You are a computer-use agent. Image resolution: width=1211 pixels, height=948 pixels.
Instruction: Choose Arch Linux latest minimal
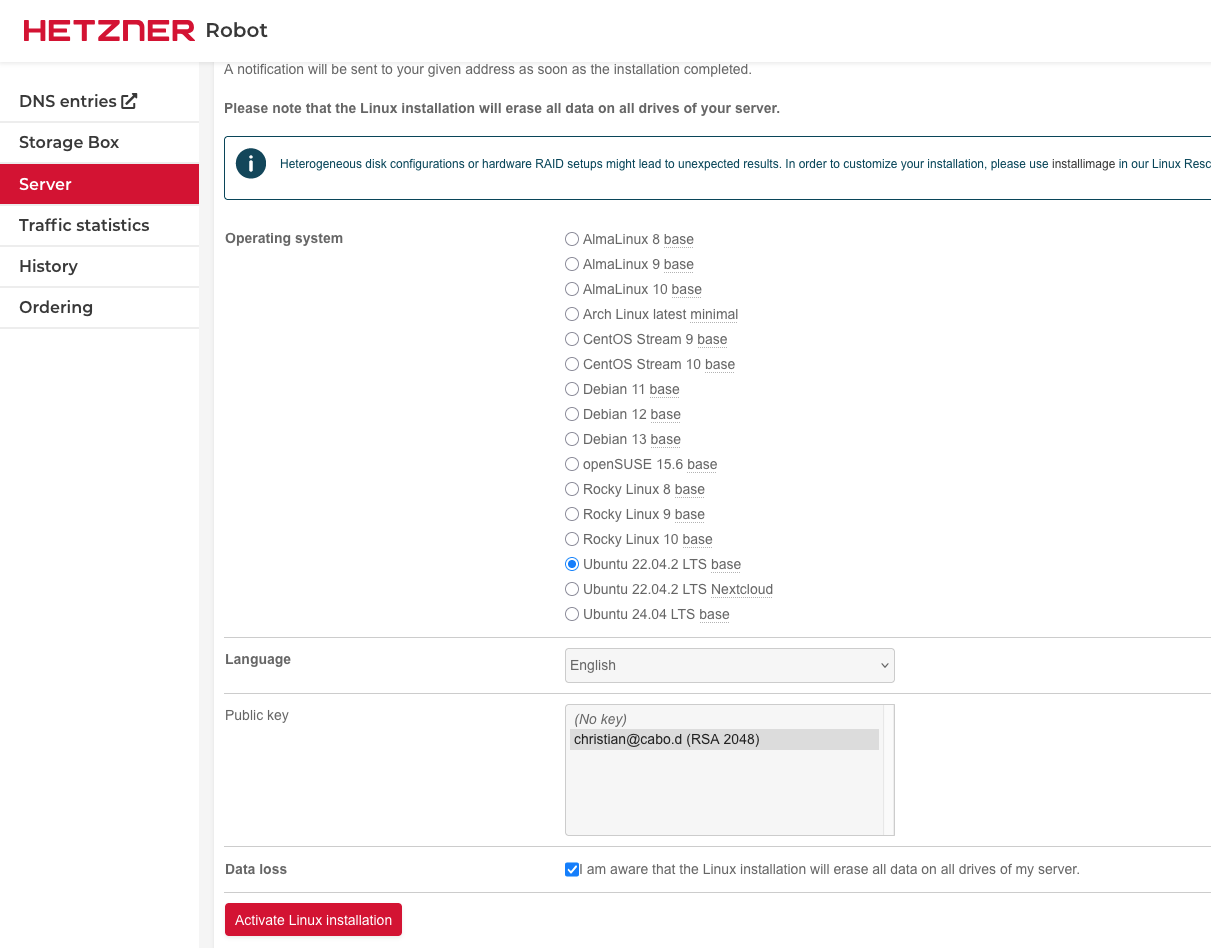572,314
